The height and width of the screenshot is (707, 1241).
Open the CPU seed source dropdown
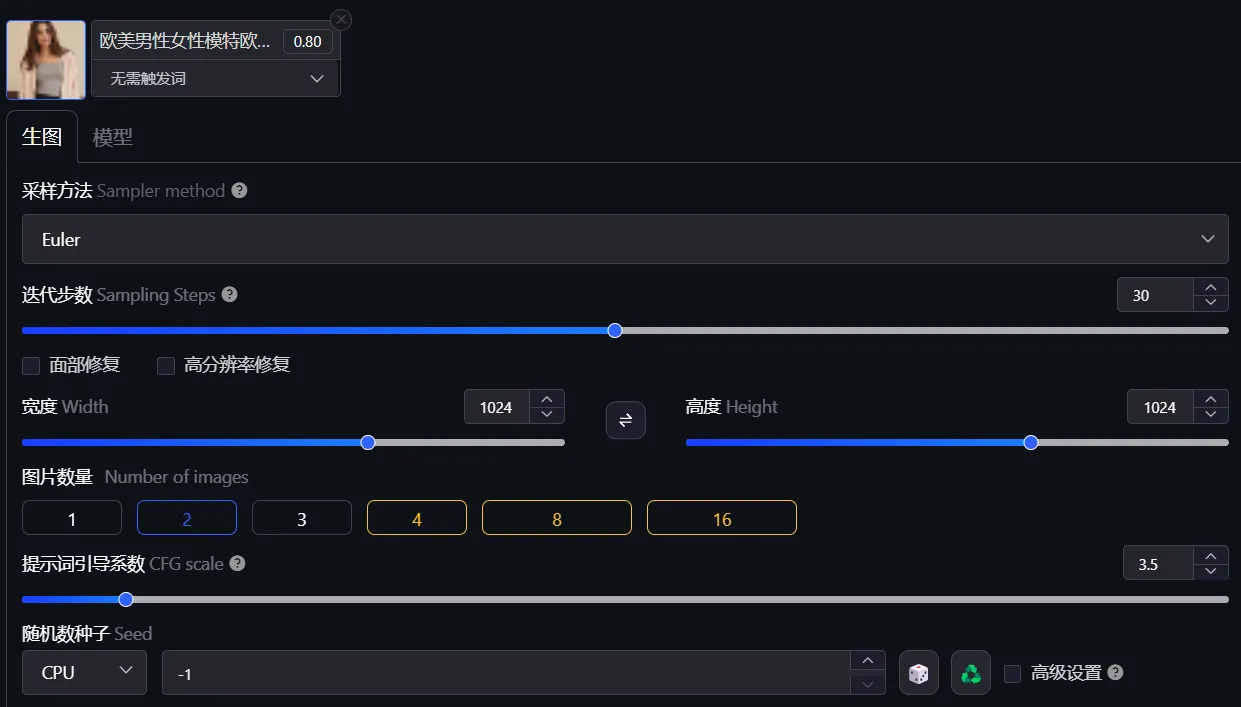pos(84,672)
